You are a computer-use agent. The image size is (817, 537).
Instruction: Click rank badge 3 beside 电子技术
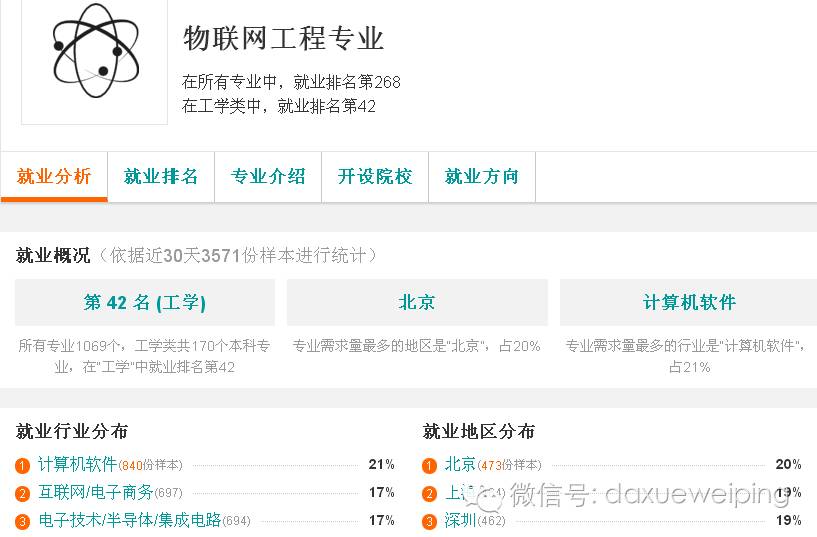coord(22,521)
